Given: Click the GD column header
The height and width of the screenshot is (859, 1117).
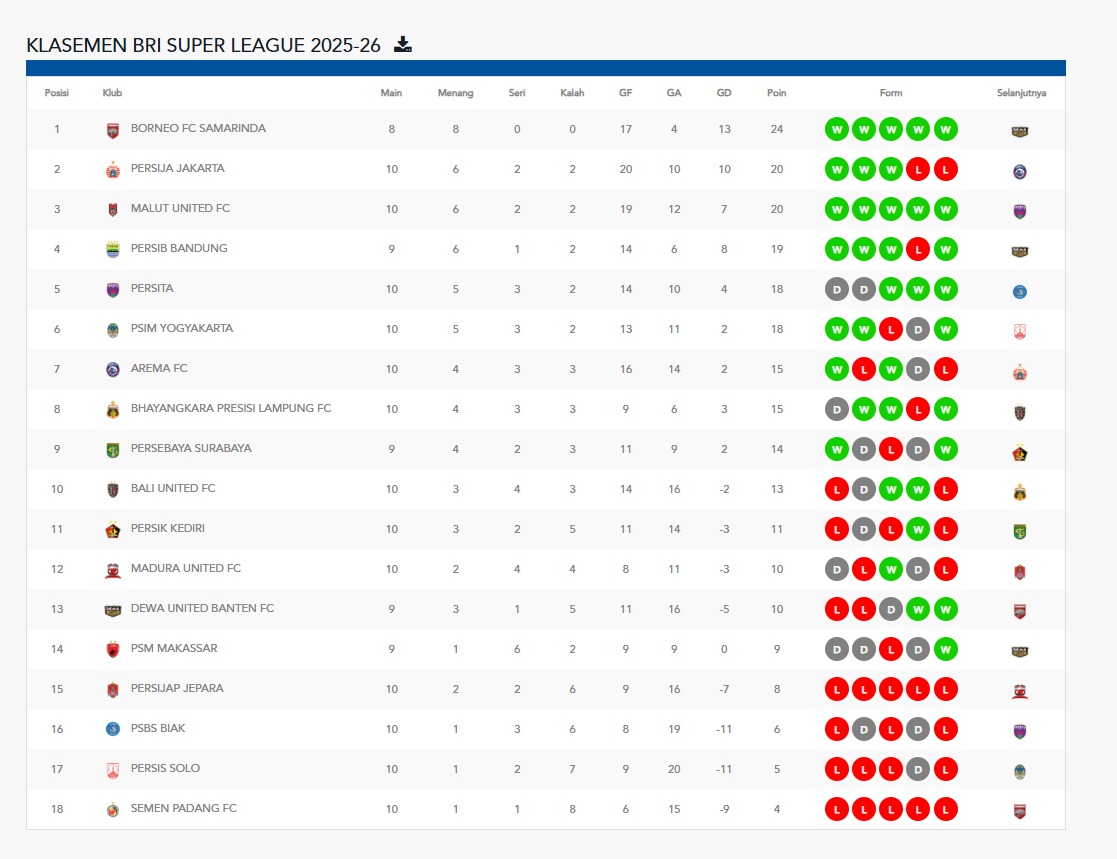Looking at the screenshot, I should [724, 93].
